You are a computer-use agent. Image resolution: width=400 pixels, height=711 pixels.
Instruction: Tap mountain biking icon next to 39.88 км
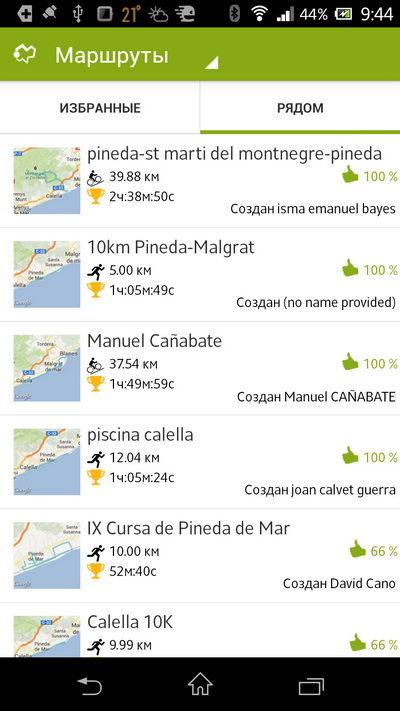tap(95, 178)
